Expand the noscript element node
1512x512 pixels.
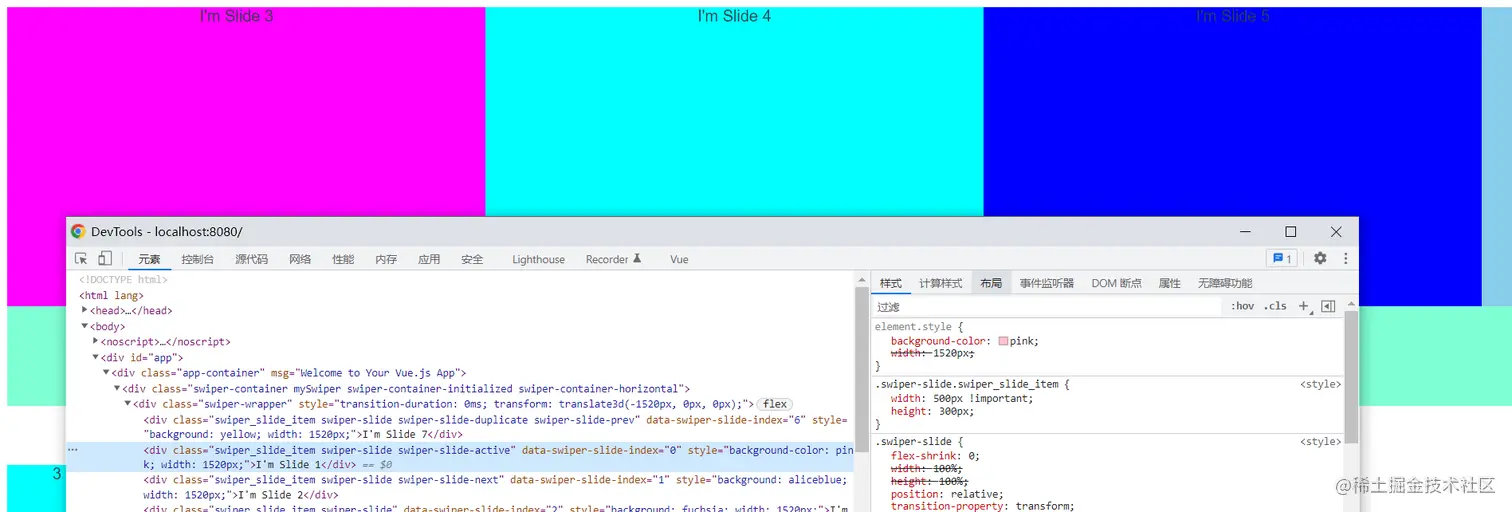coord(96,341)
